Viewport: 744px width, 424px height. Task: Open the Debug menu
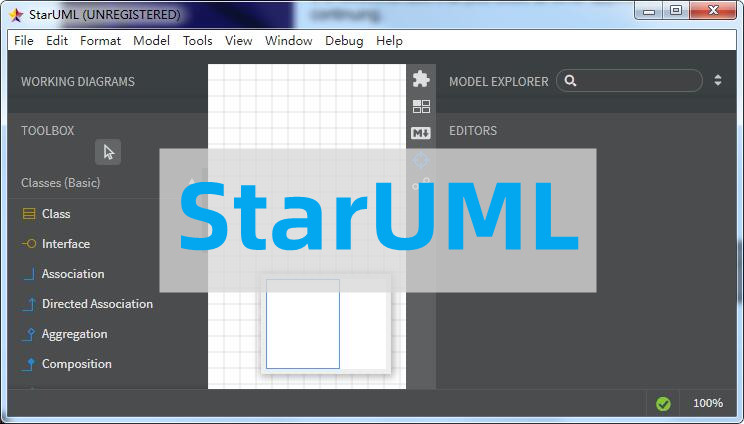(x=344, y=41)
